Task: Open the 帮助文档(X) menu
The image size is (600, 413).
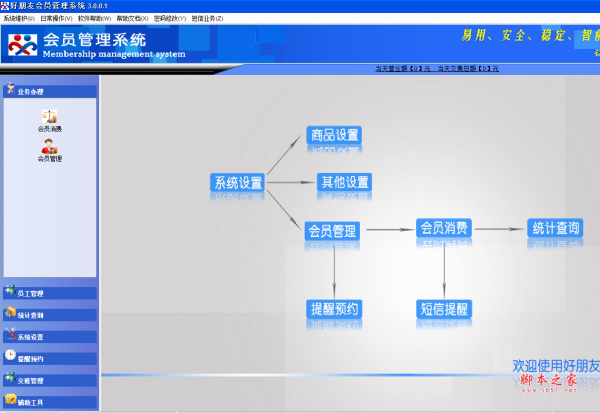Action: 132,18
